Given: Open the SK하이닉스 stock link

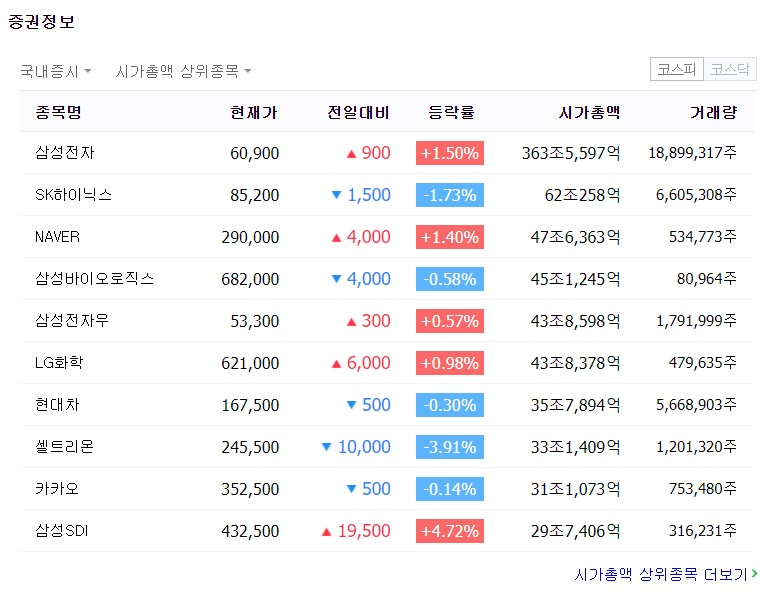Looking at the screenshot, I should (73, 195).
